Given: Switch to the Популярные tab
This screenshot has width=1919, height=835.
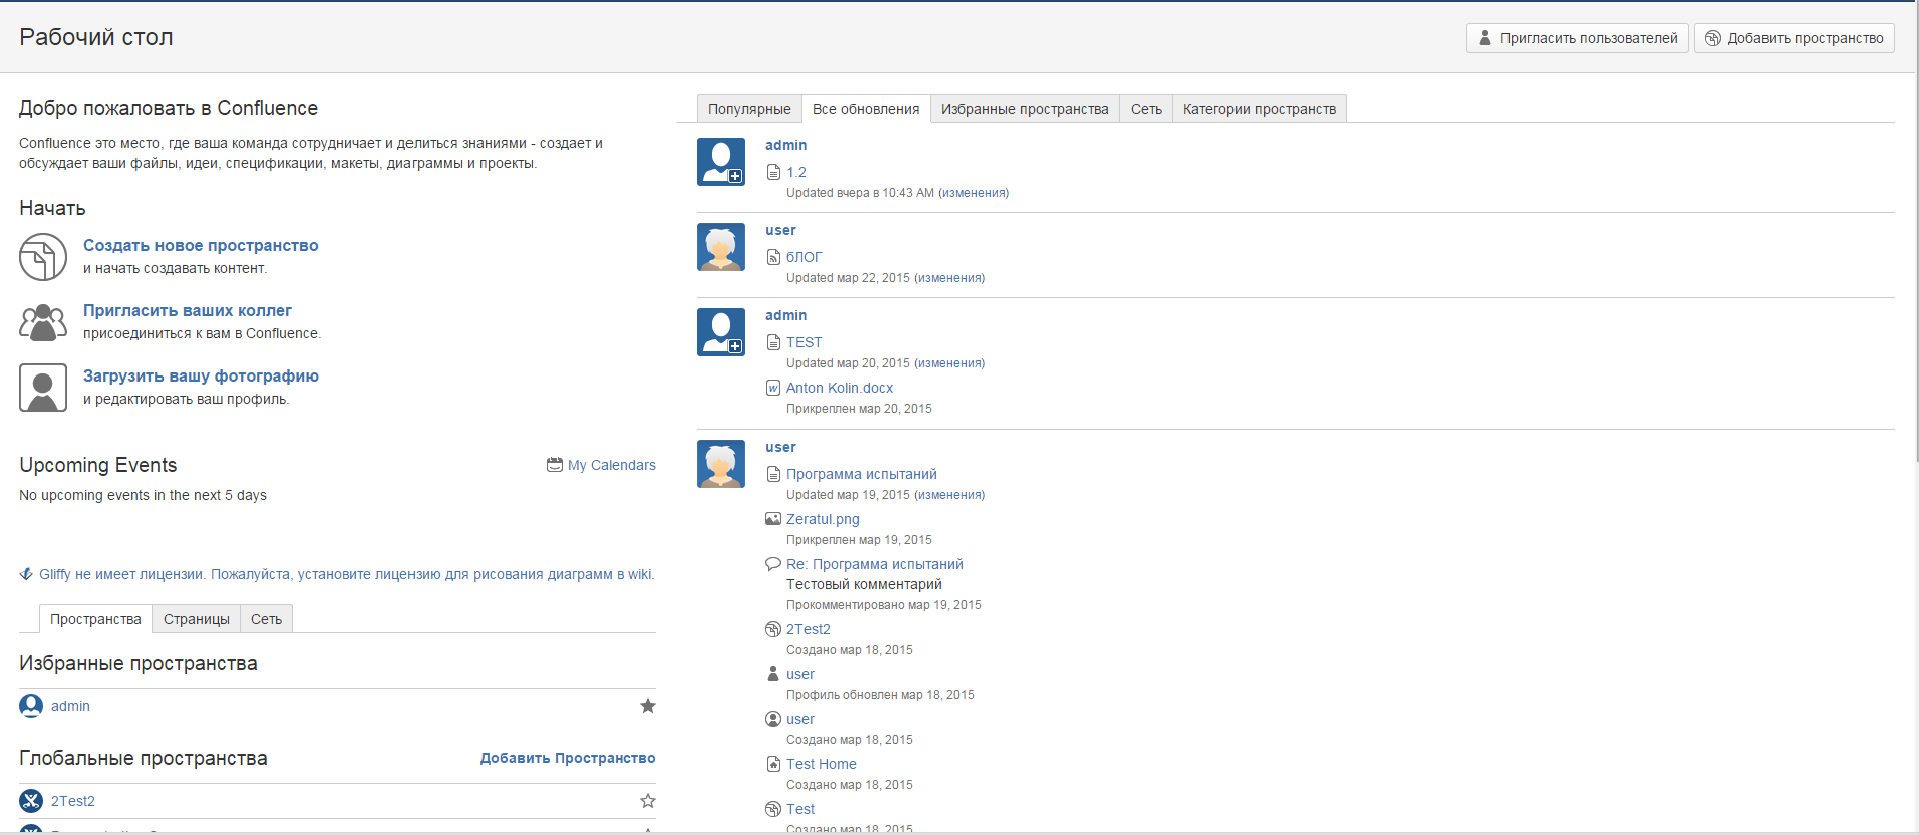Looking at the screenshot, I should click(x=748, y=109).
